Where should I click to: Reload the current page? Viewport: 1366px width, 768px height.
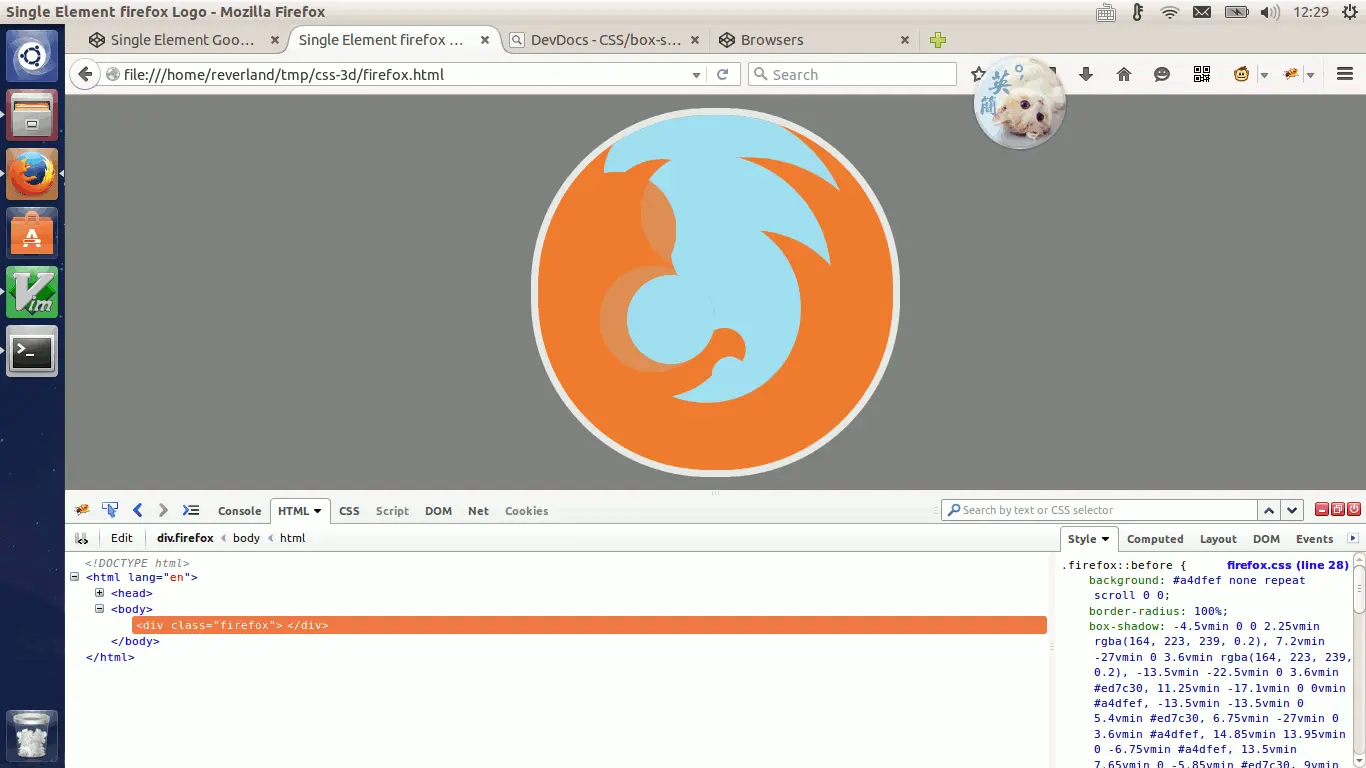tap(722, 75)
